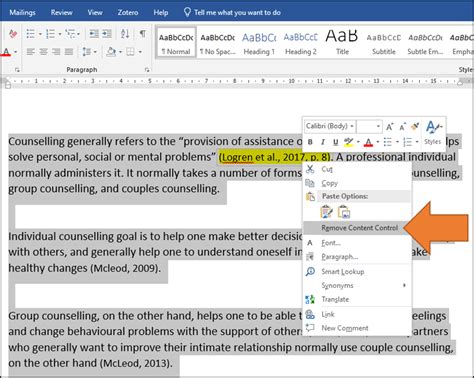Toggle Bold in the mini toolbar
The width and height of the screenshot is (474, 378).
point(310,142)
